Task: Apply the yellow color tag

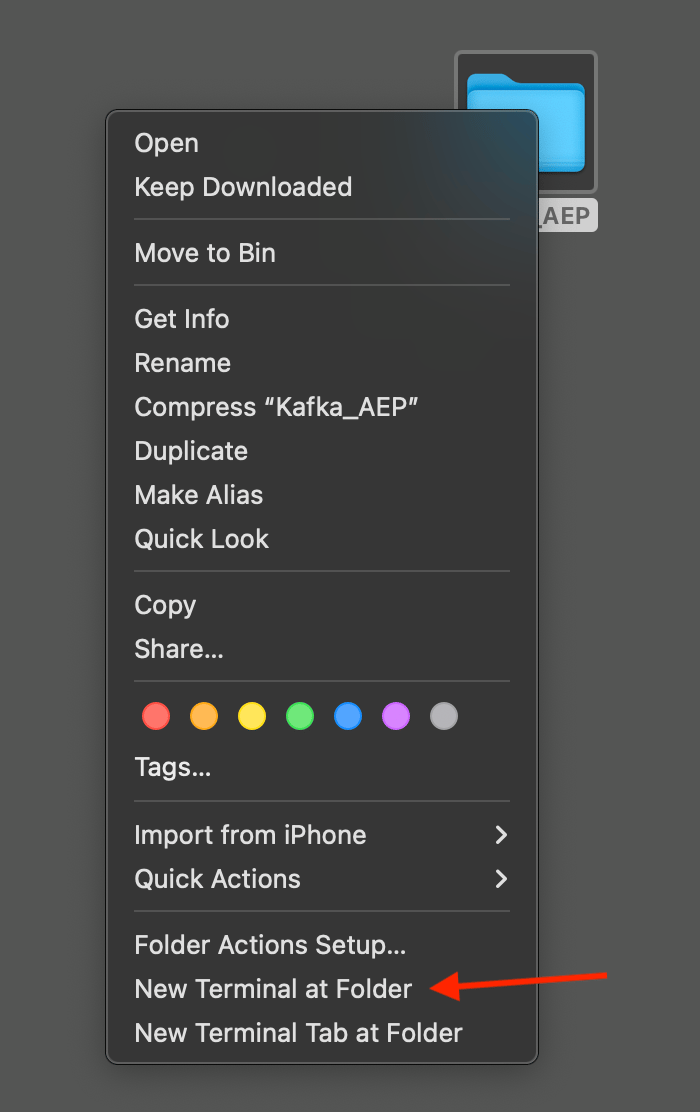Action: click(252, 716)
